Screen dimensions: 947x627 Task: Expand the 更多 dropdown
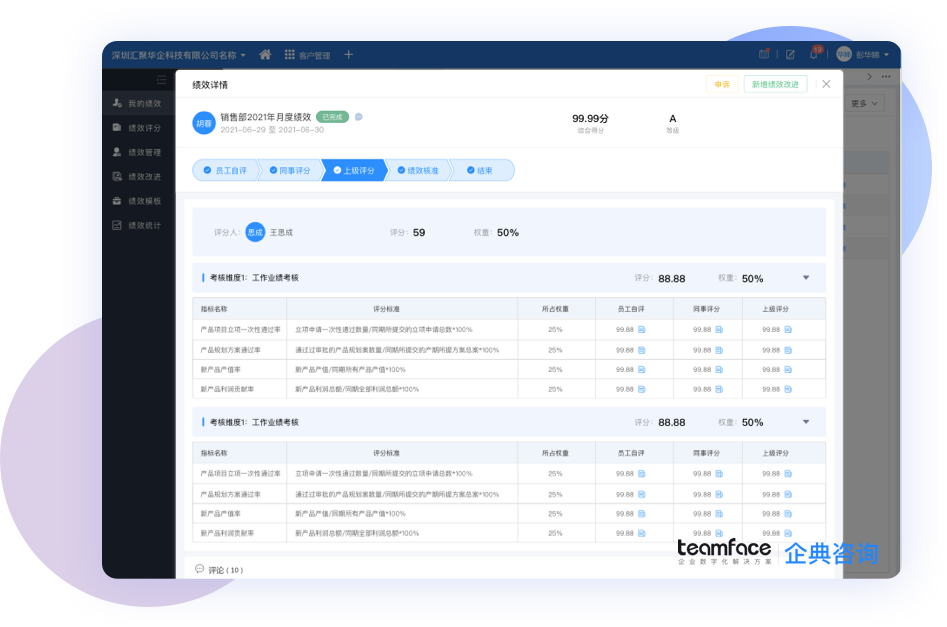865,103
